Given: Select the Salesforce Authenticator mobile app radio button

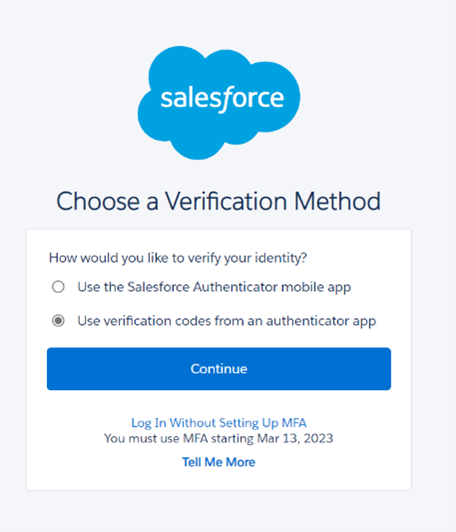Looking at the screenshot, I should tap(58, 287).
